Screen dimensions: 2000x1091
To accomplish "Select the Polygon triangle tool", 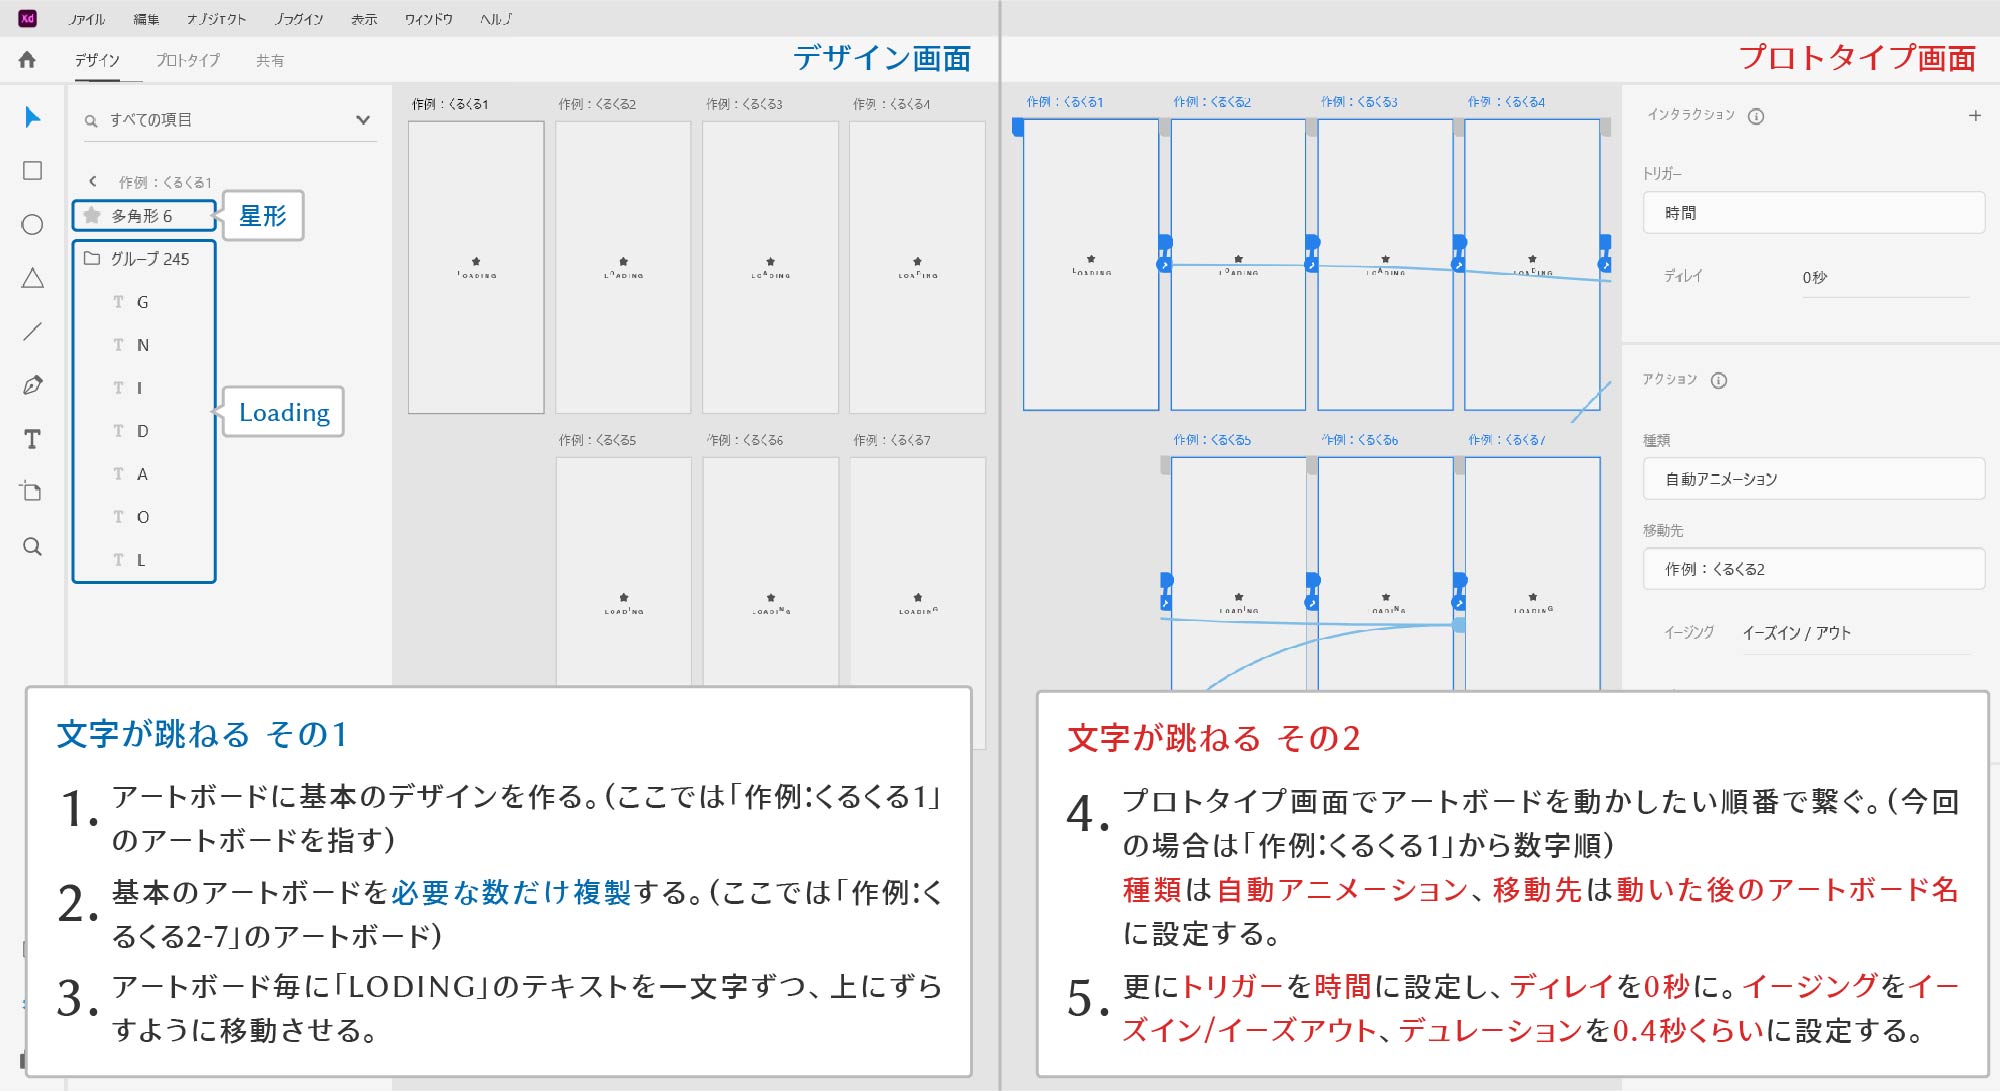I will 32,278.
